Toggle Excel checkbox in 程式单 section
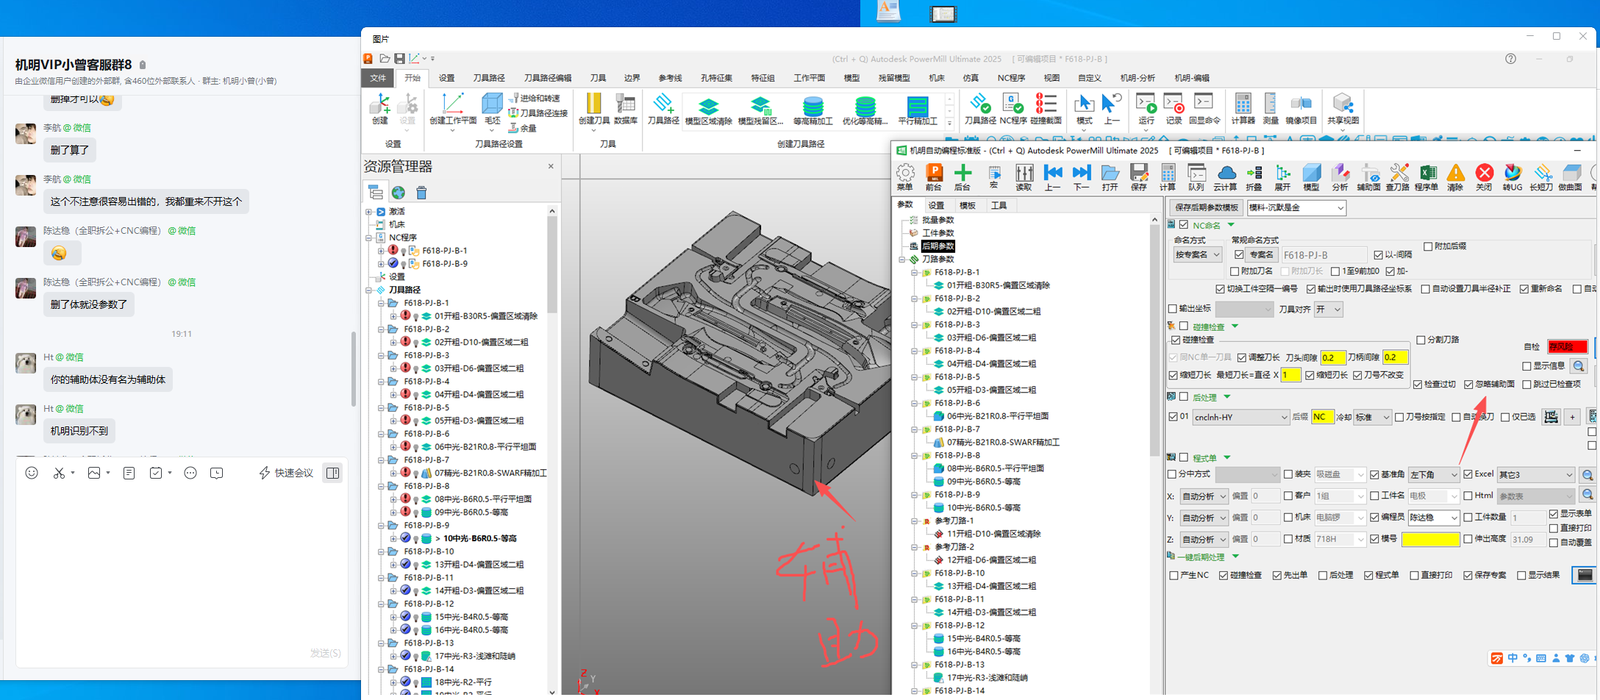Screen dimensions: 1600x700 click(x=1467, y=474)
